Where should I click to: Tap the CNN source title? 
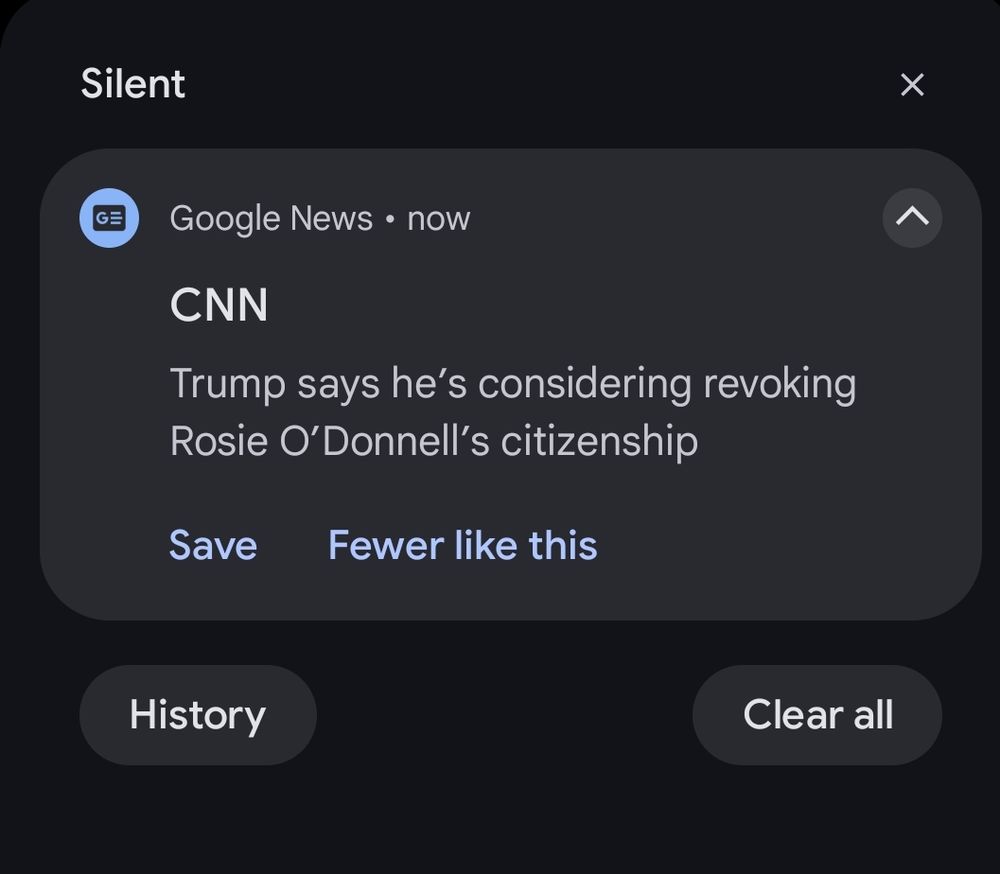[x=219, y=305]
